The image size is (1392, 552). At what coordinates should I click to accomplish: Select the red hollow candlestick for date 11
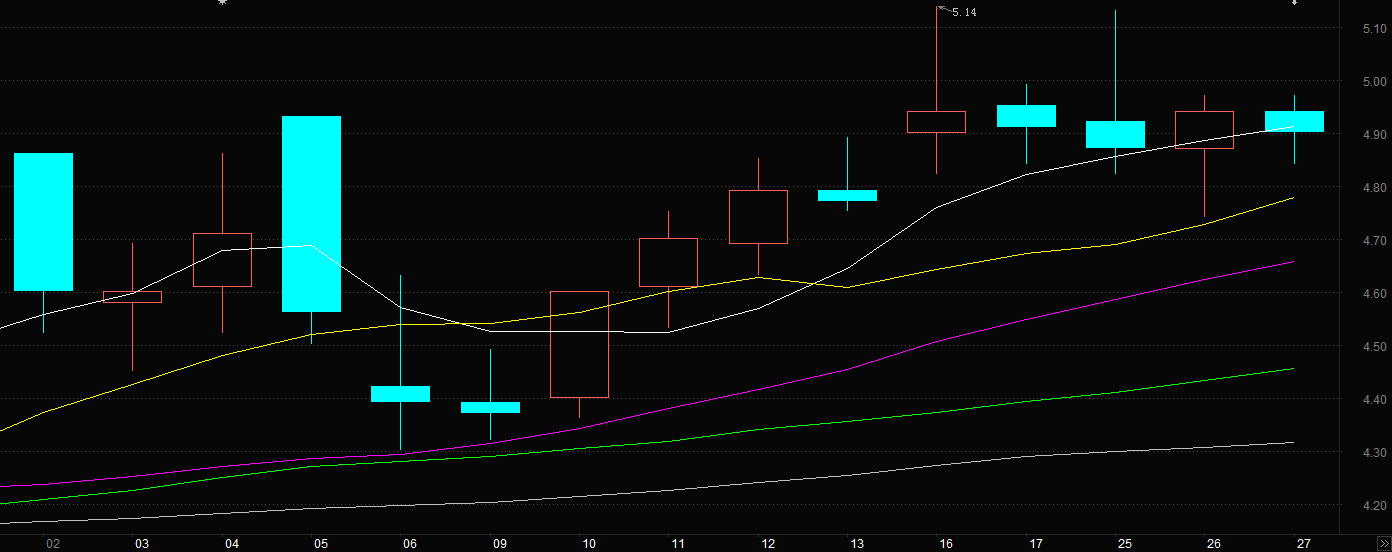[668, 262]
